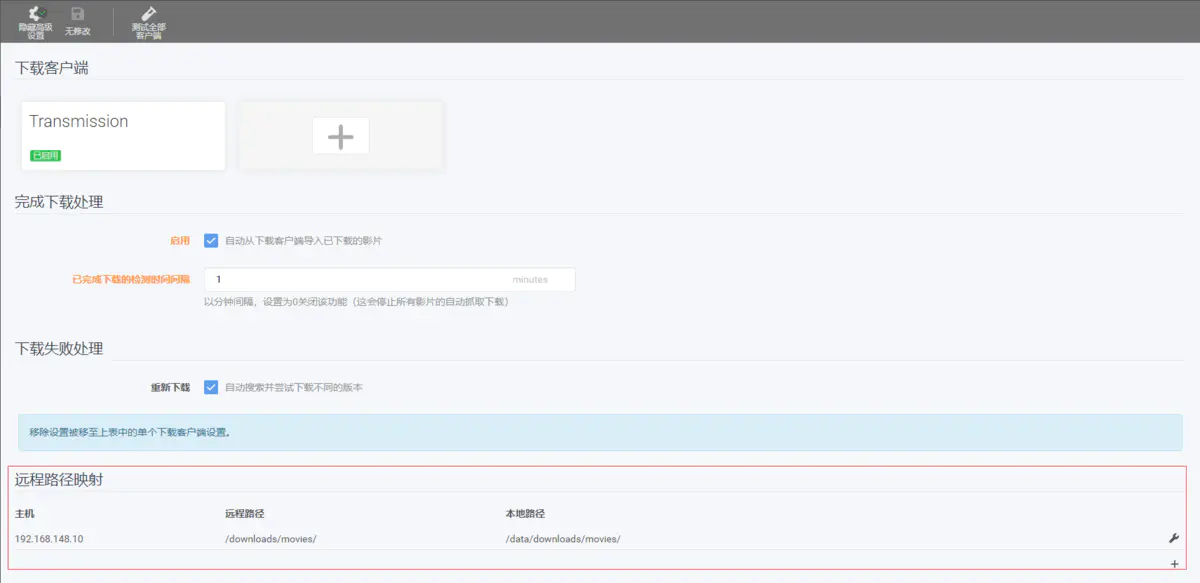1200x583 pixels.
Task: Edit mapping 192.168.148.10 with the wrench icon
Action: point(1174,538)
